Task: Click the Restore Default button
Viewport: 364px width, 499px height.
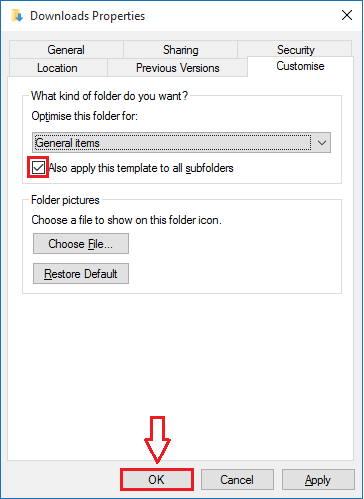Action: (x=81, y=274)
